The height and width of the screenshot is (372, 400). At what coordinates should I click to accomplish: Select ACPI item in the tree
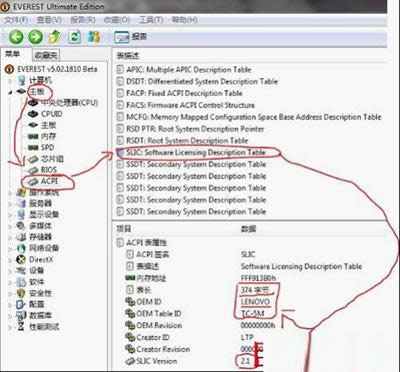coord(49,181)
